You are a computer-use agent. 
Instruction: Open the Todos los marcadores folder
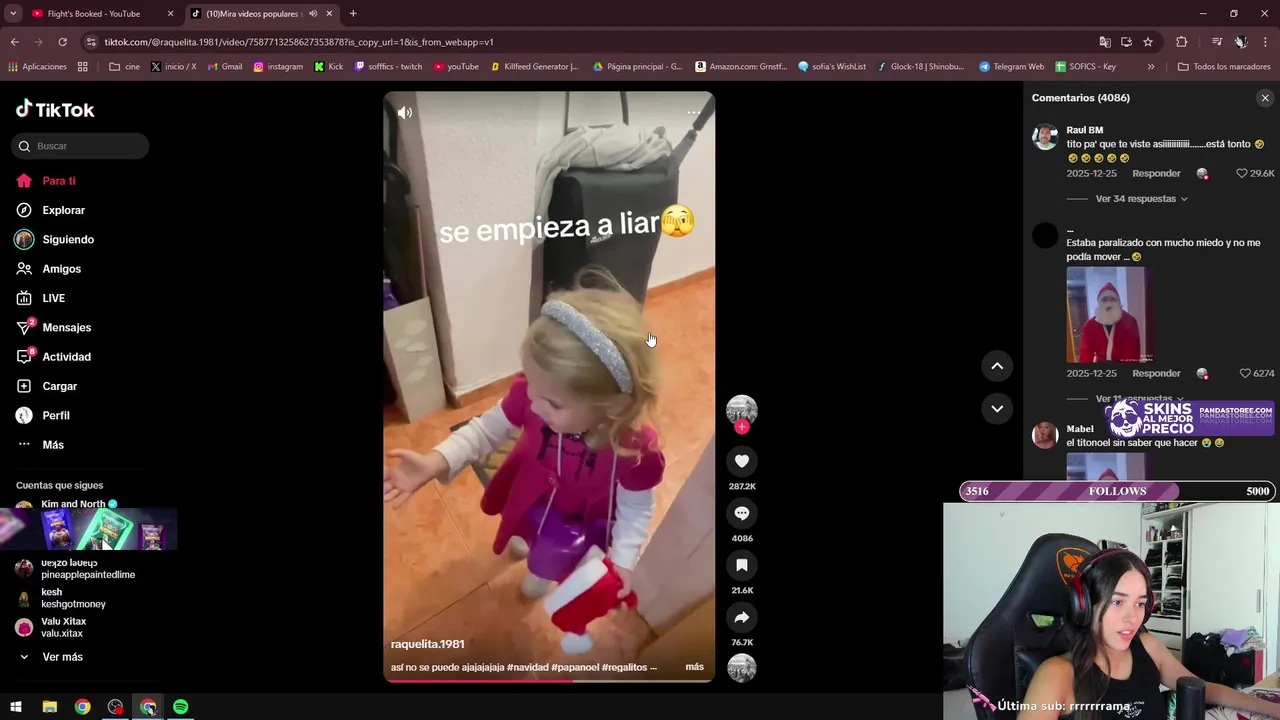[1224, 67]
